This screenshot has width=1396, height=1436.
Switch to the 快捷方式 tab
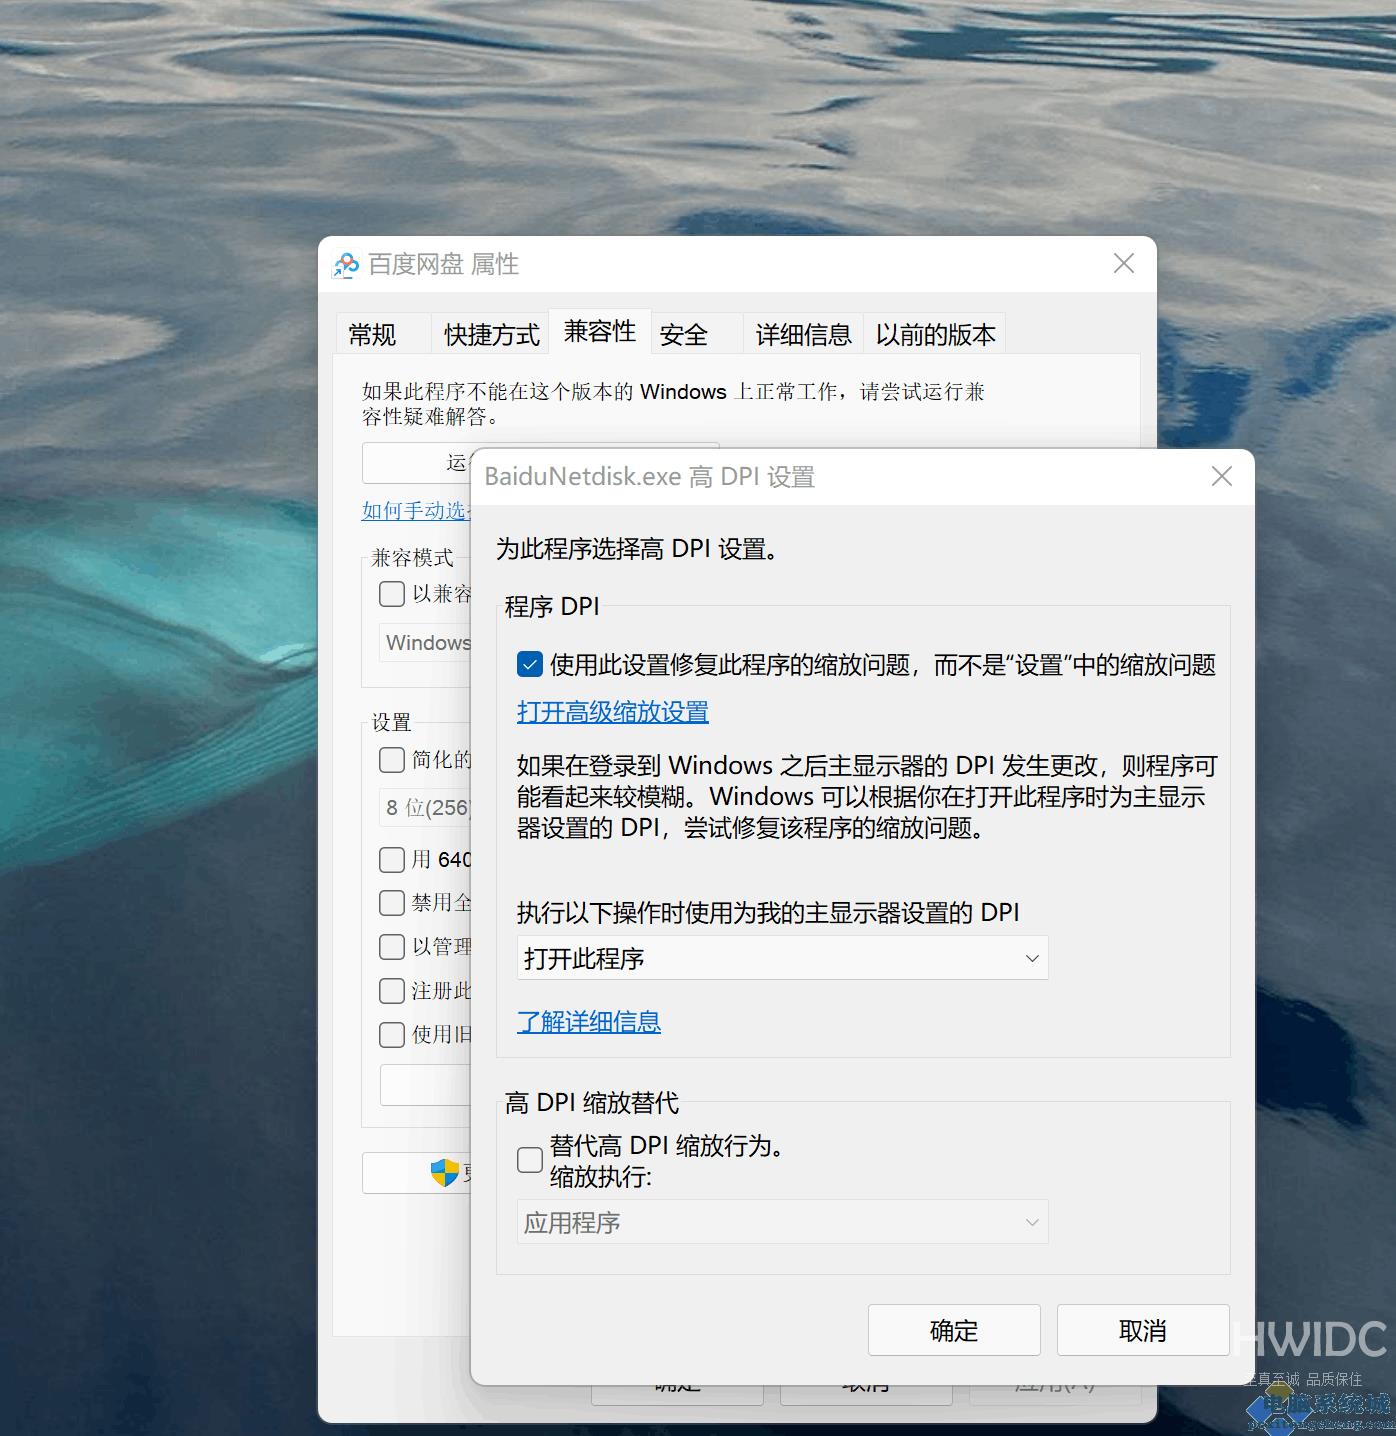pyautogui.click(x=491, y=334)
